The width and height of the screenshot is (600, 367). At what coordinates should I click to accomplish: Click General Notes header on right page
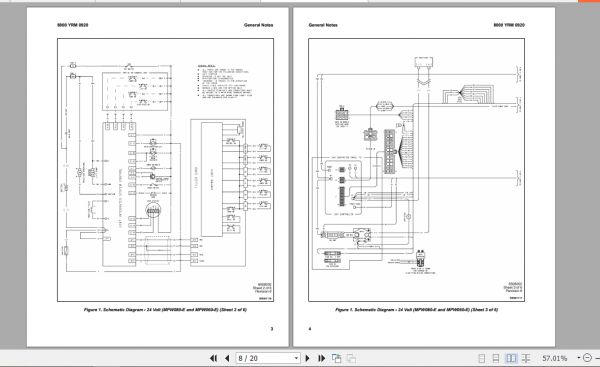(x=323, y=25)
